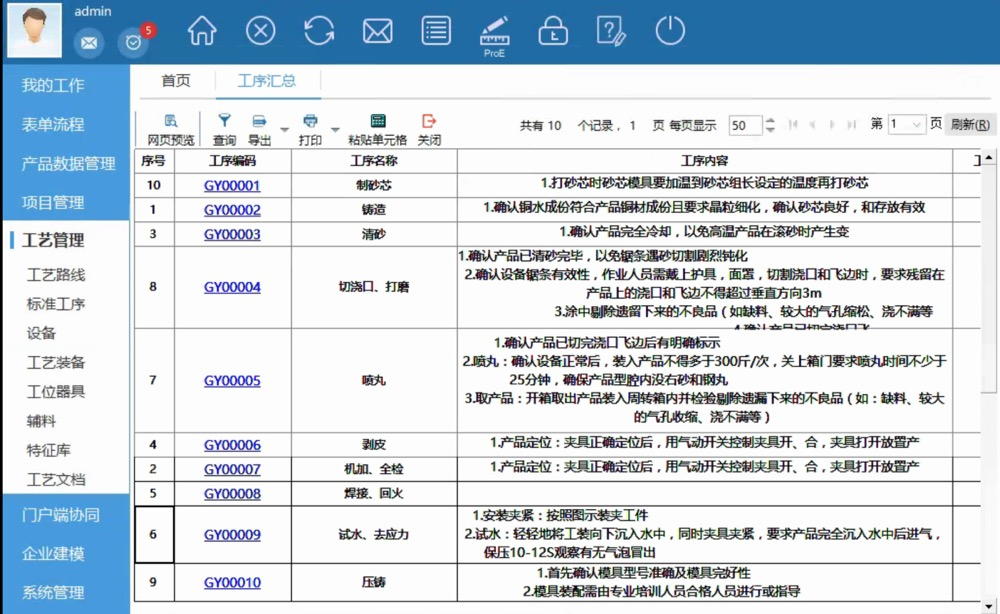The height and width of the screenshot is (614, 1000).
Task: Click the refresh arrows icon in header
Action: [319, 31]
